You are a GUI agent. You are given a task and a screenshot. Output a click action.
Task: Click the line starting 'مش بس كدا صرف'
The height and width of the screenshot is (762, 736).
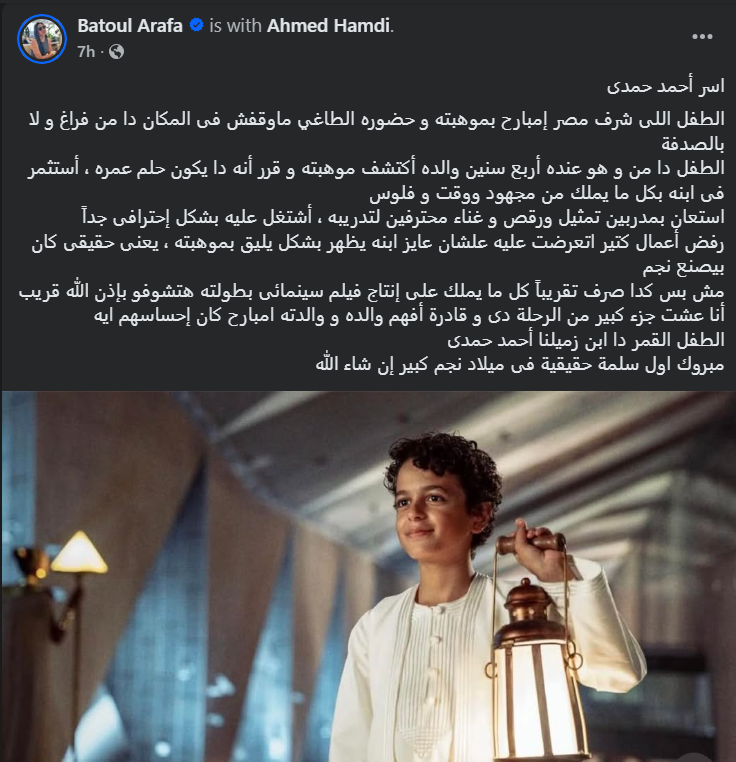[x=371, y=291]
